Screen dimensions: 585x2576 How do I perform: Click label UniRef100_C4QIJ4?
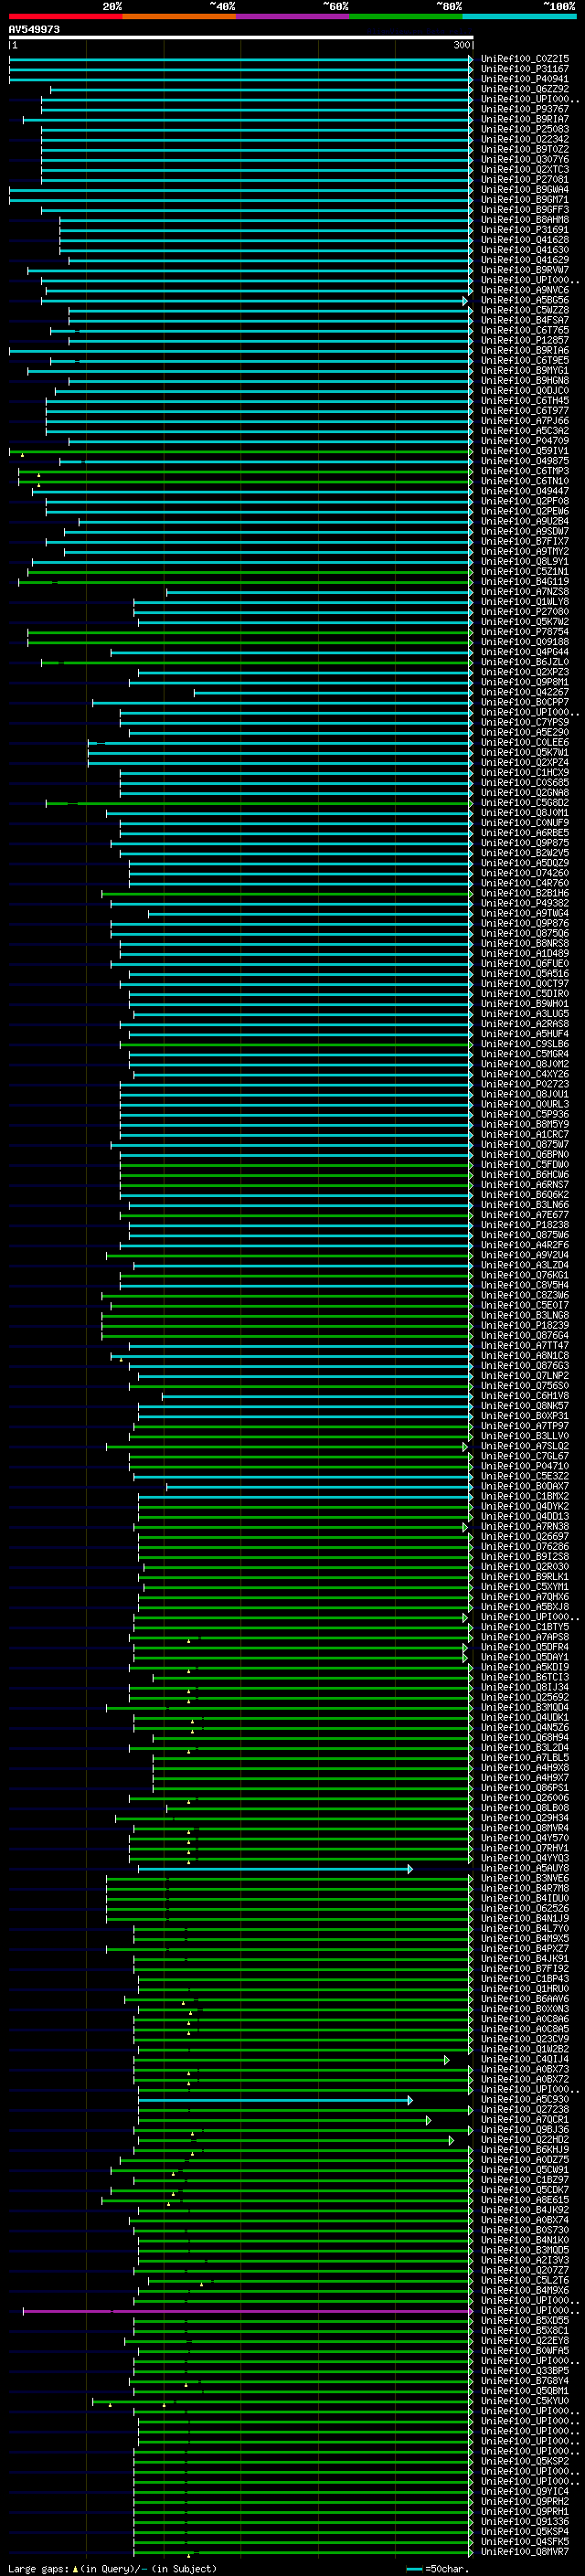[525, 2059]
